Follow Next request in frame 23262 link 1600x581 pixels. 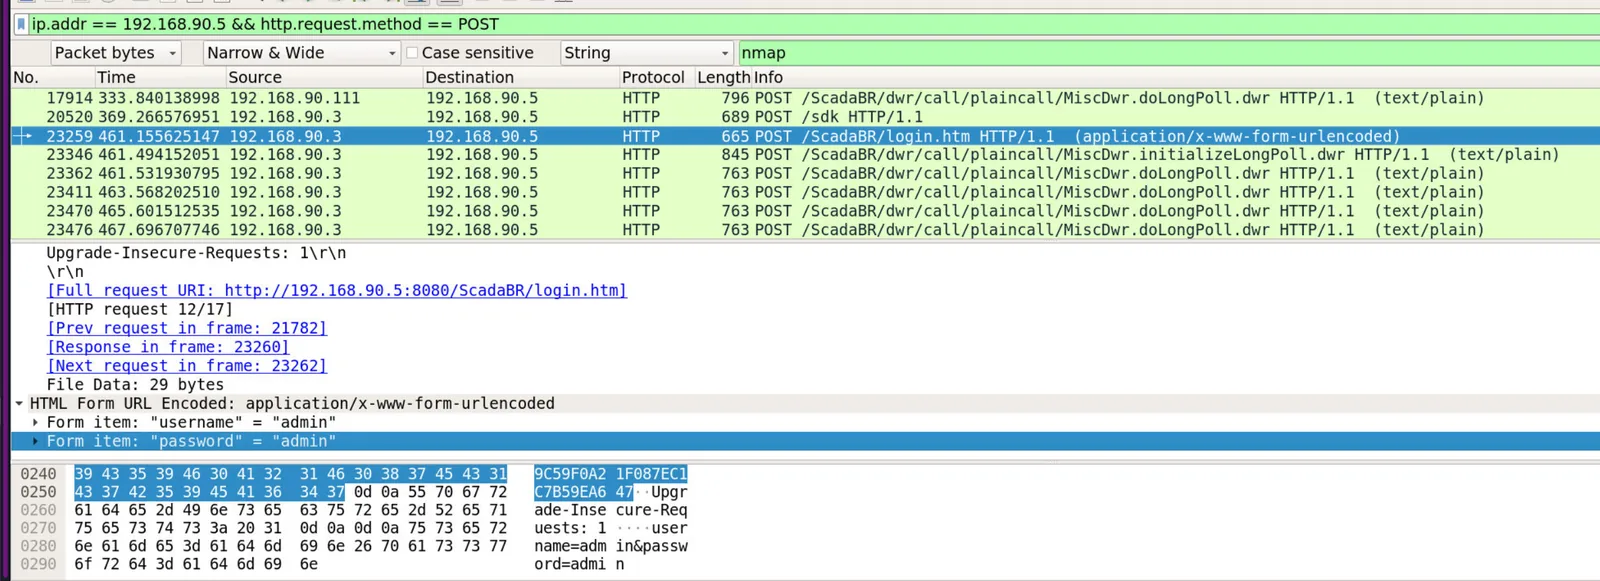pyautogui.click(x=186, y=366)
